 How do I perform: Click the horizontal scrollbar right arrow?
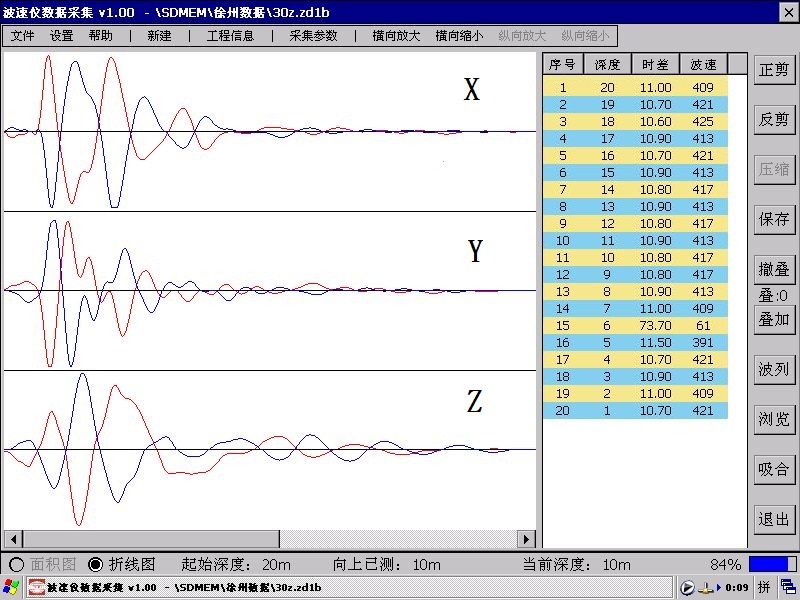(526, 539)
